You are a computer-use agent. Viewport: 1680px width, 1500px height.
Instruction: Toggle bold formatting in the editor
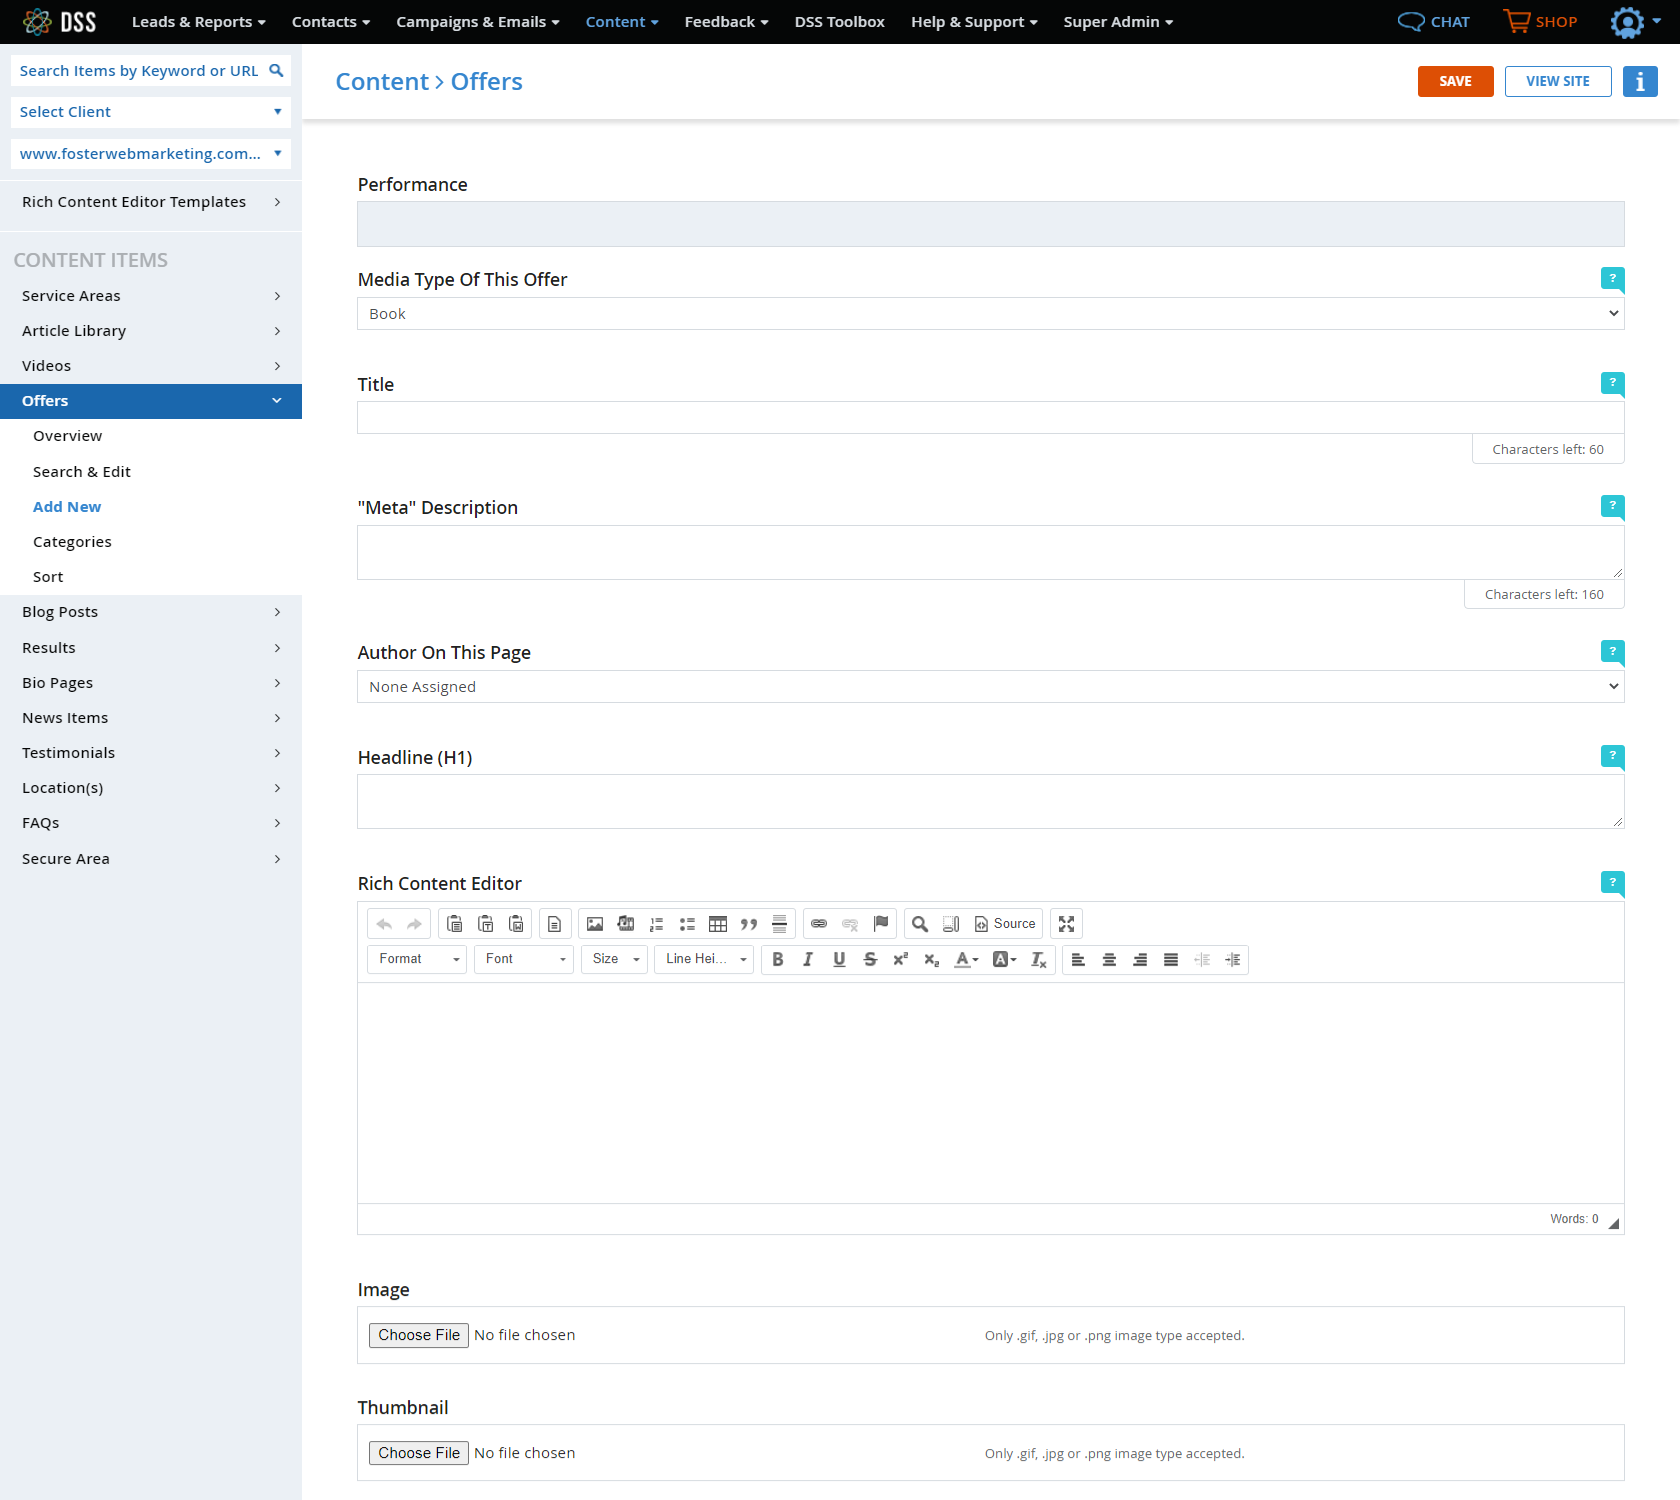777,959
